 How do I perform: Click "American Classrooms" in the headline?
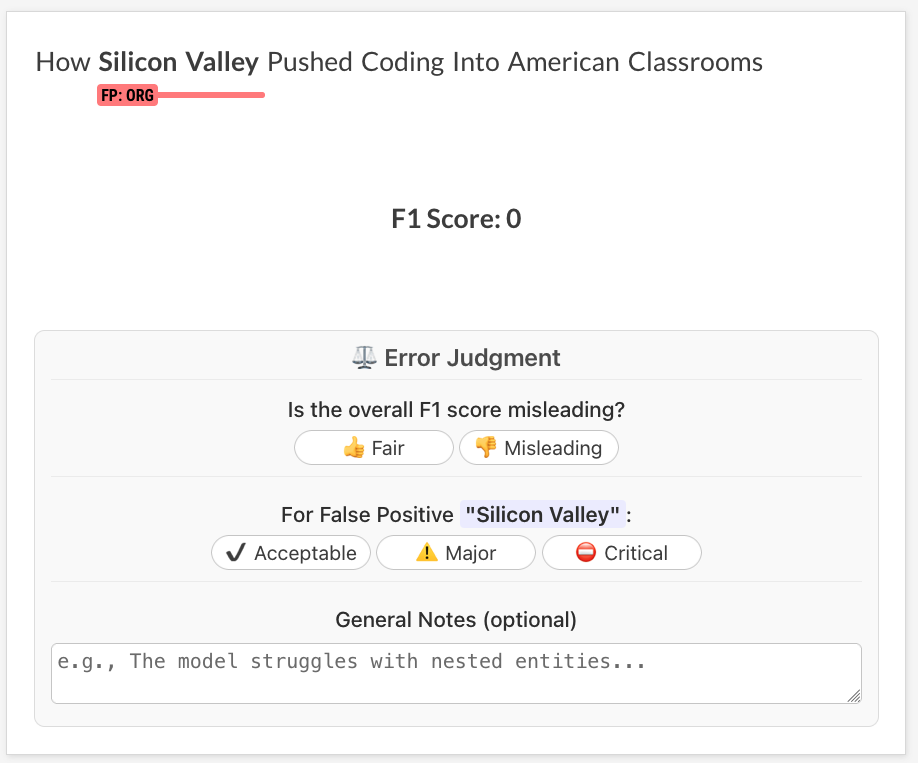635,62
